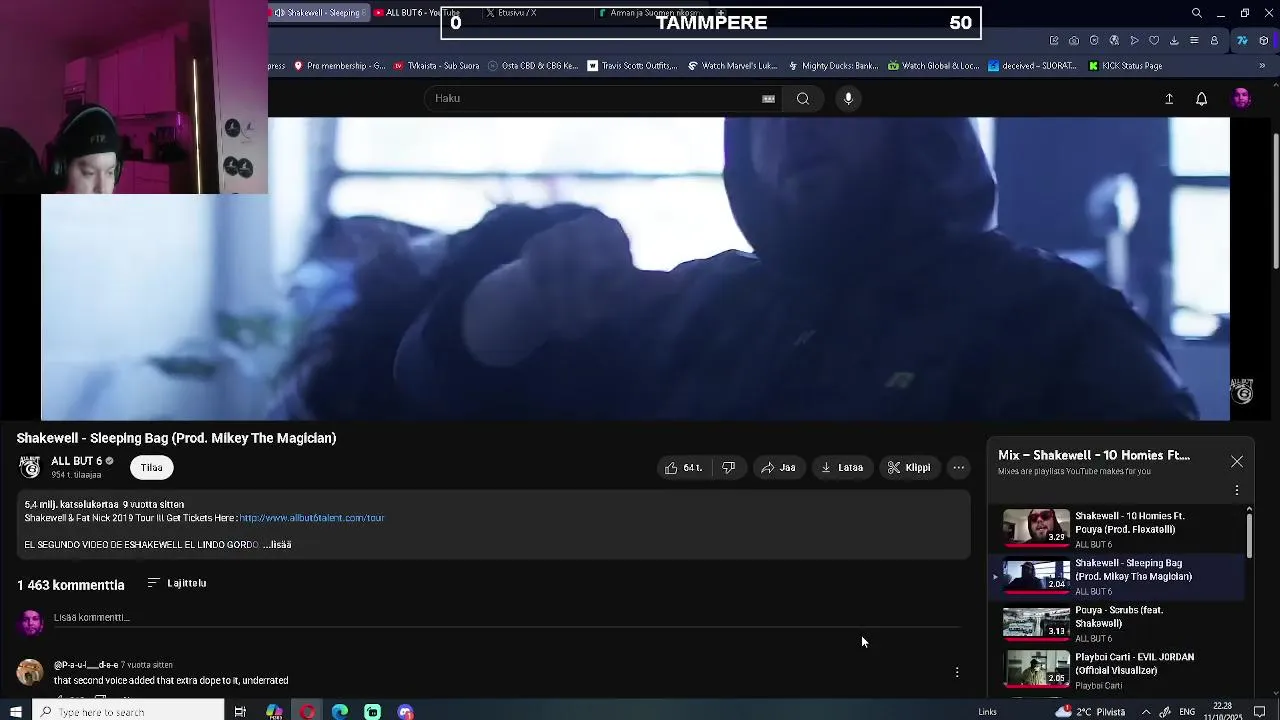Open Mighty Ducks: Bank... bookmark
This screenshot has width=1280, height=720.
point(833,66)
